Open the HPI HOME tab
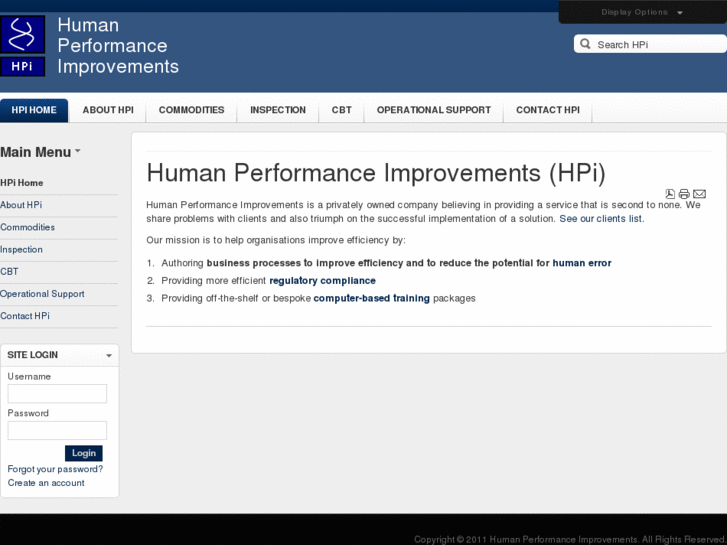 [x=34, y=110]
